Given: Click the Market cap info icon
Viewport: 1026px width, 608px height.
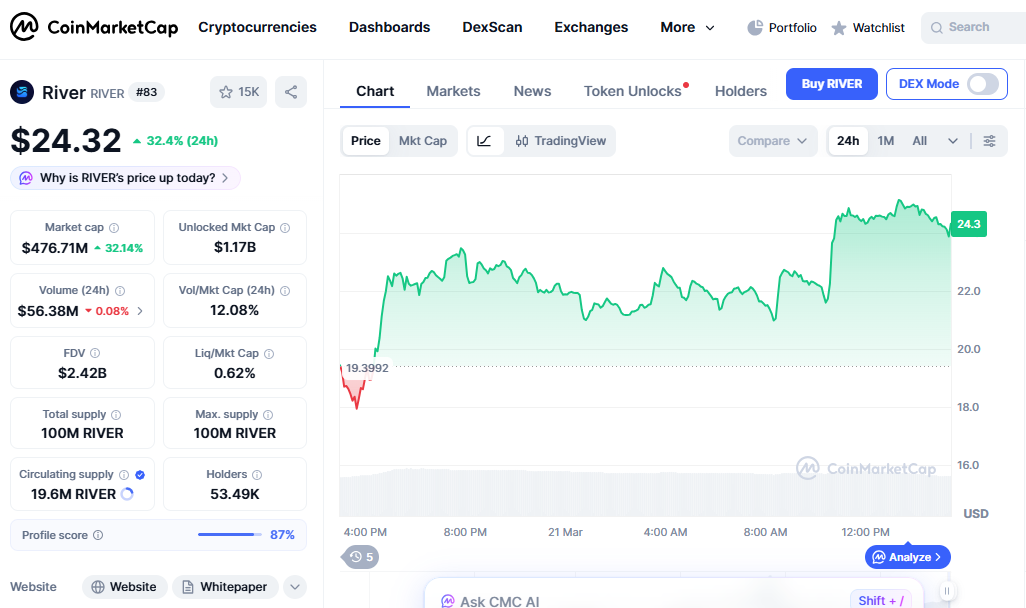Looking at the screenshot, I should pos(114,228).
